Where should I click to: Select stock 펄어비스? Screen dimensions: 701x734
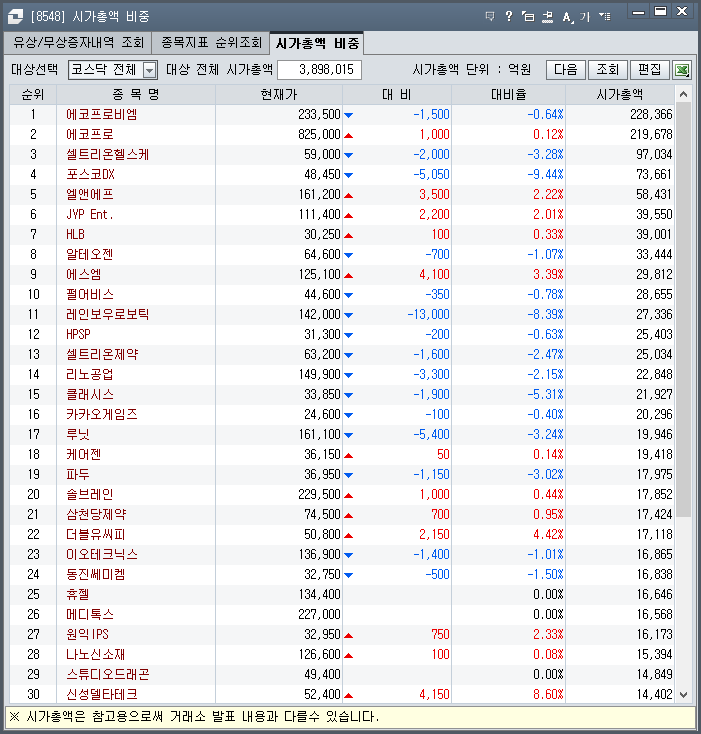[x=90, y=294]
